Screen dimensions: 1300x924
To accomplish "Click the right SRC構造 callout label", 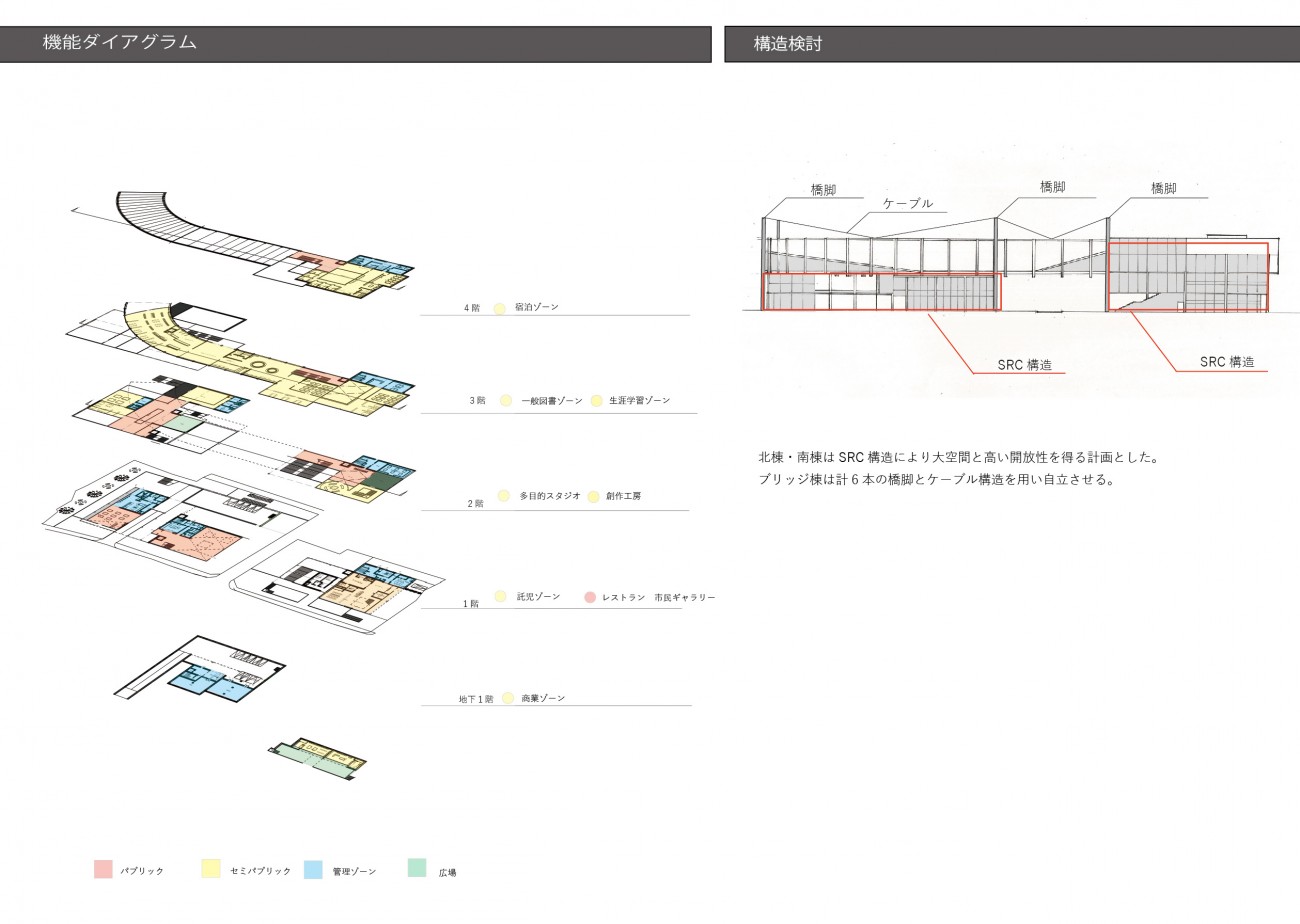I will (1227, 362).
